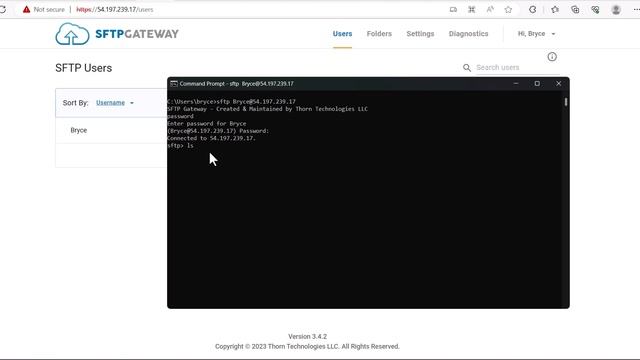Open the Diagnostics tab
The height and width of the screenshot is (360, 640).
(468, 34)
